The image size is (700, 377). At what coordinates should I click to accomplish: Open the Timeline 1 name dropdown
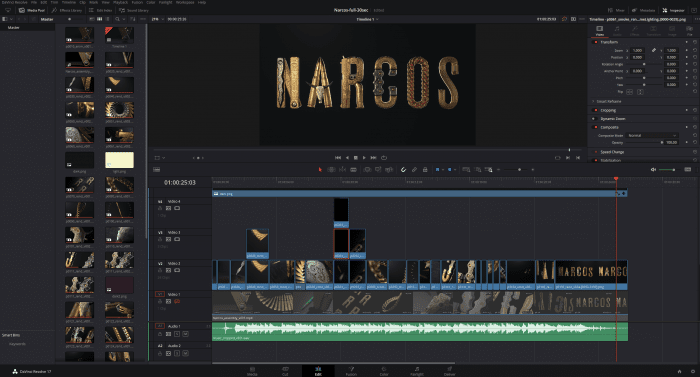367,19
